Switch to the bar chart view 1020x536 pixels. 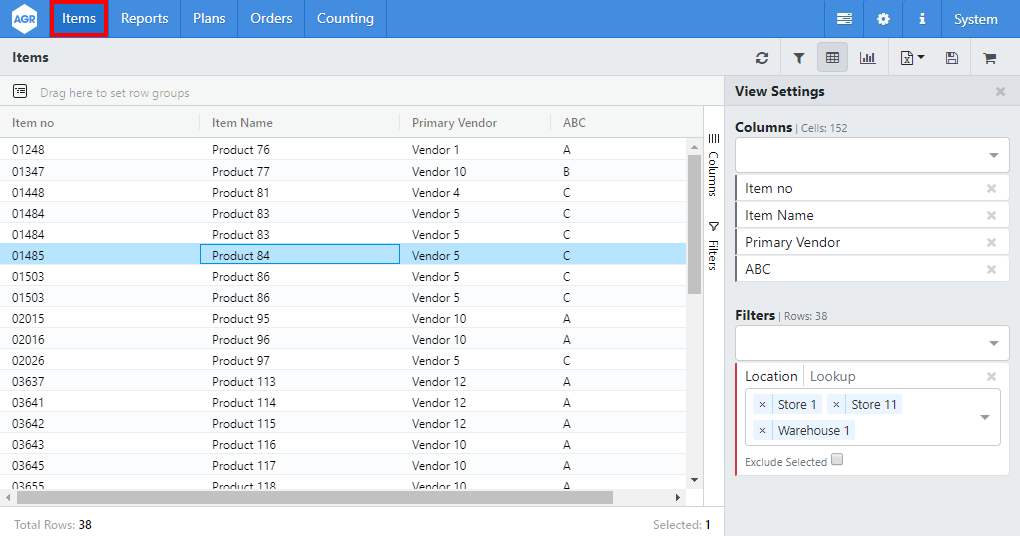867,58
